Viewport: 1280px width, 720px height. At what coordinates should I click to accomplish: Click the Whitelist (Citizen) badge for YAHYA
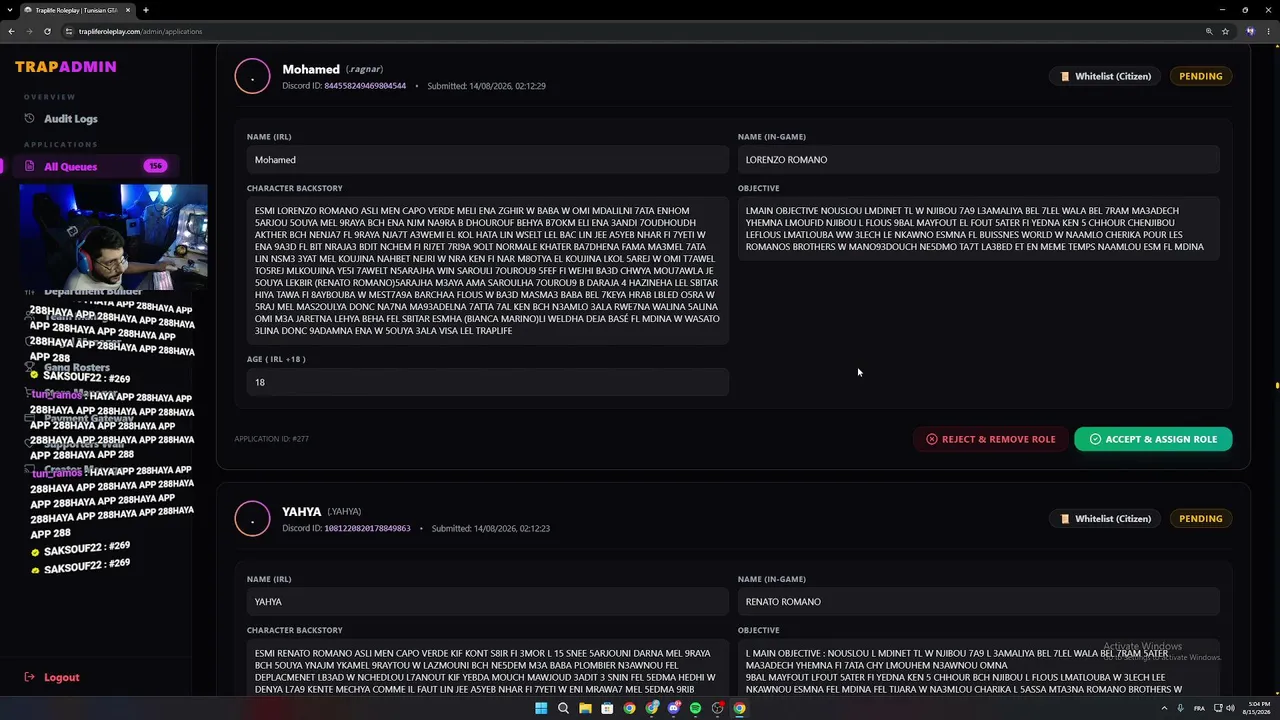point(1106,519)
